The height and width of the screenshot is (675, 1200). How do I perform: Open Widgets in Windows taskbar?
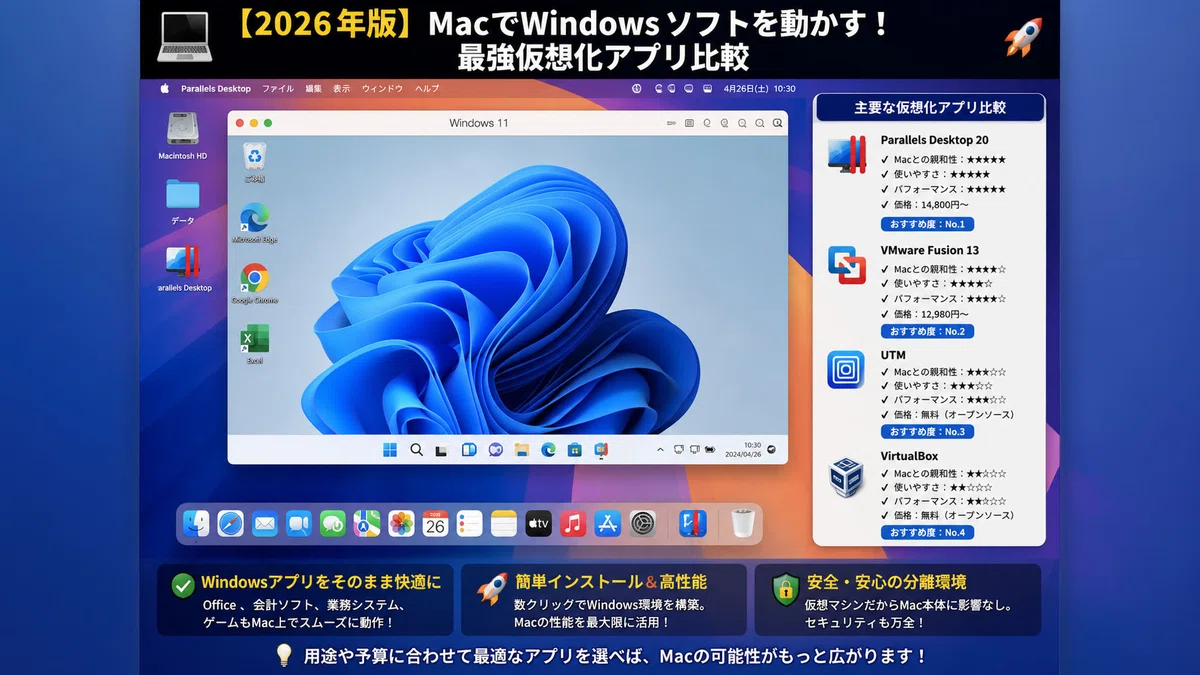(x=469, y=450)
